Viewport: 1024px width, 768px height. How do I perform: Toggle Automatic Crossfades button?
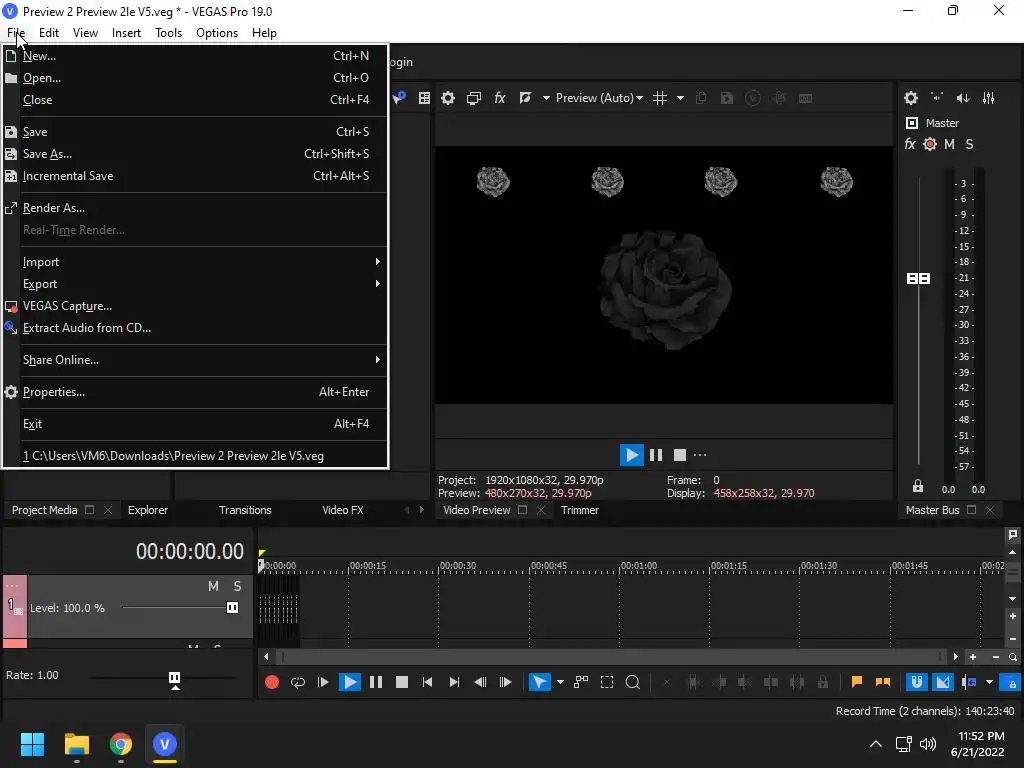click(943, 682)
